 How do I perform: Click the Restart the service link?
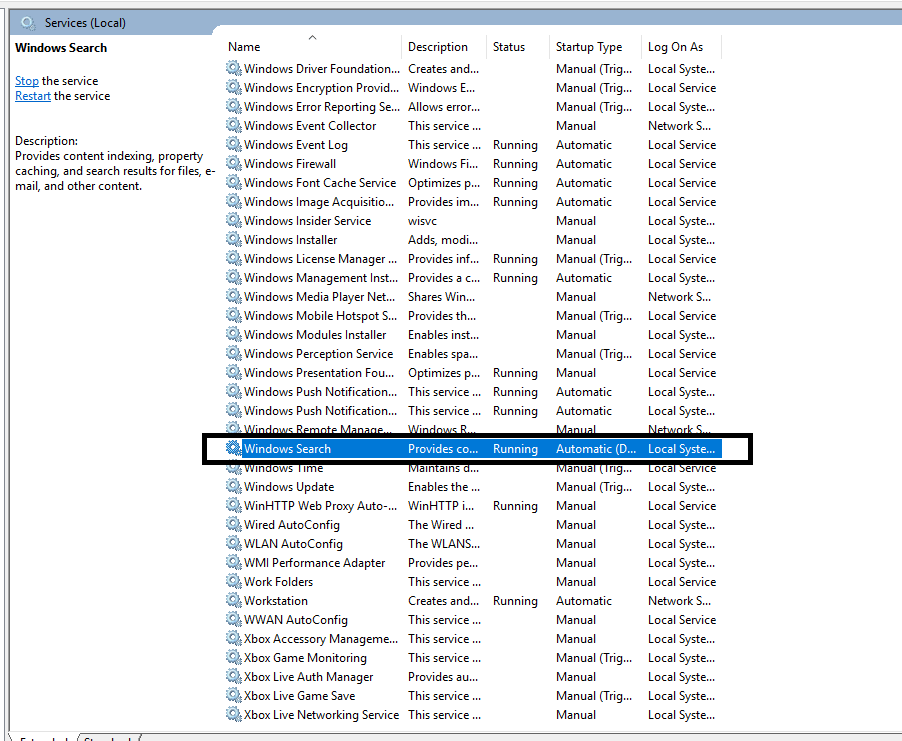(33, 96)
